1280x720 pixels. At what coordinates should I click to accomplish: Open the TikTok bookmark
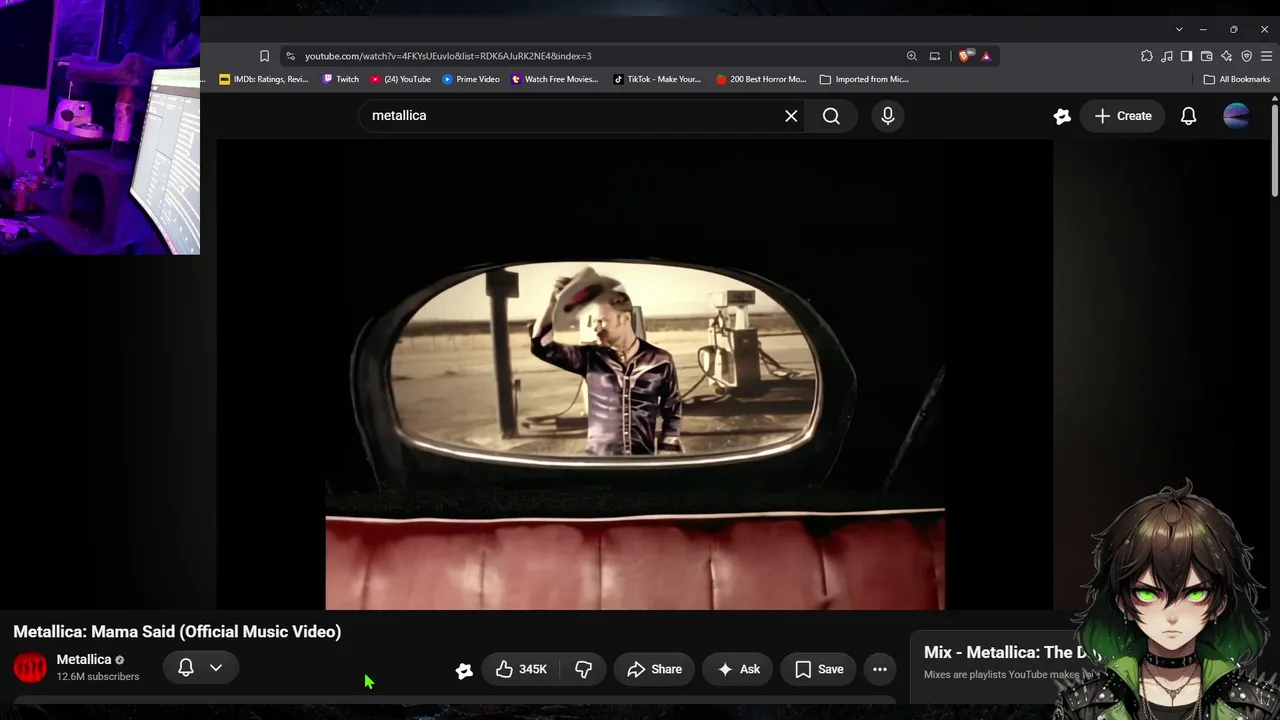657,79
